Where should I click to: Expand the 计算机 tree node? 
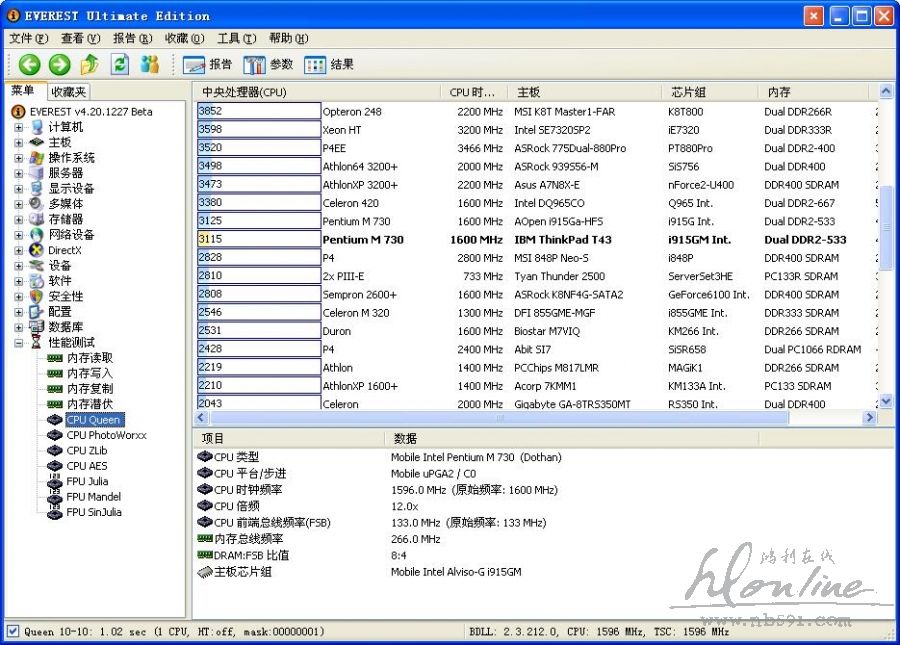coord(19,127)
